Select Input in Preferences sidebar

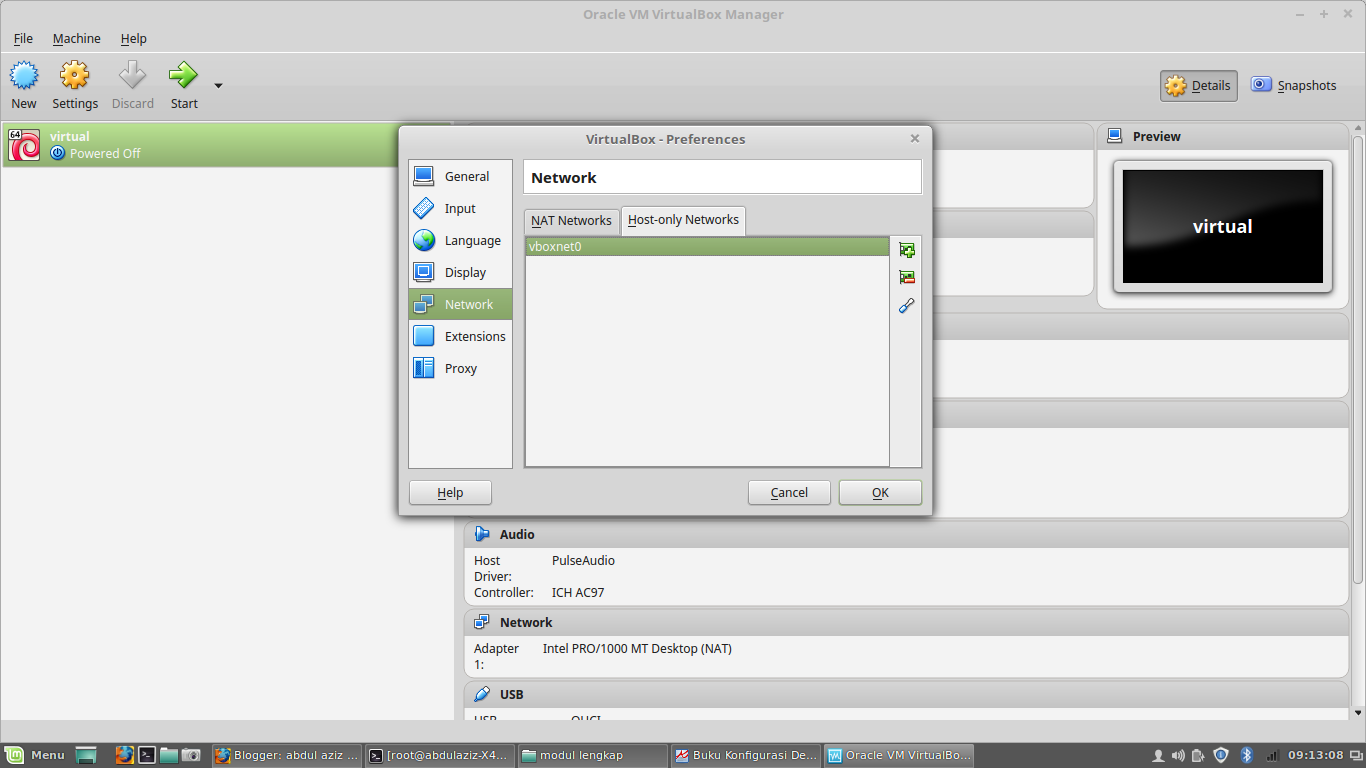point(460,208)
